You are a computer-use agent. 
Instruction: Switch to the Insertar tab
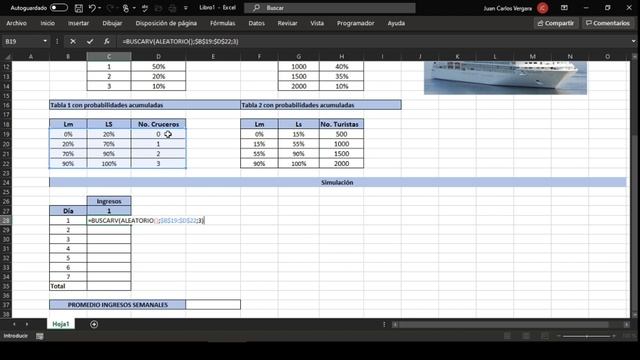(x=78, y=23)
